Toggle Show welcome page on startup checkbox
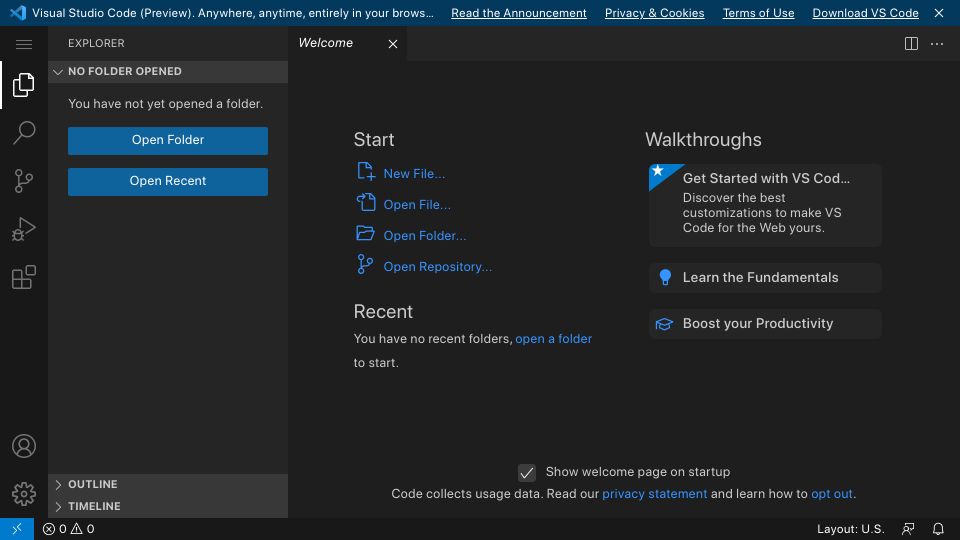Screen dimensions: 960x540 click(527, 472)
